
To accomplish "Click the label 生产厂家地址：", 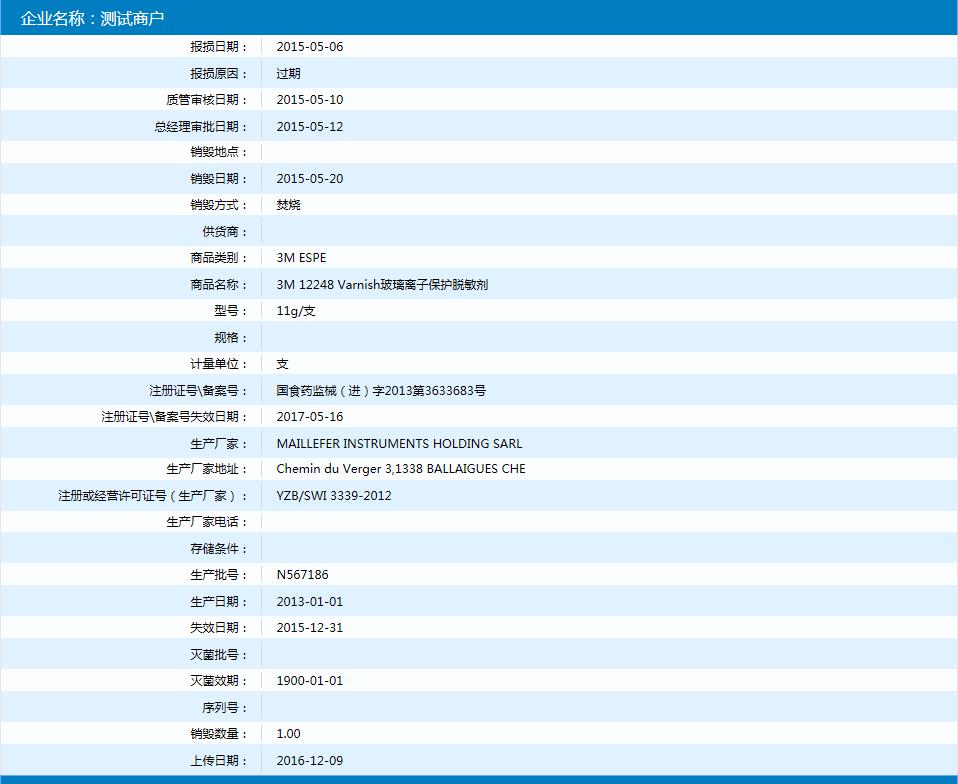I will coord(207,469).
